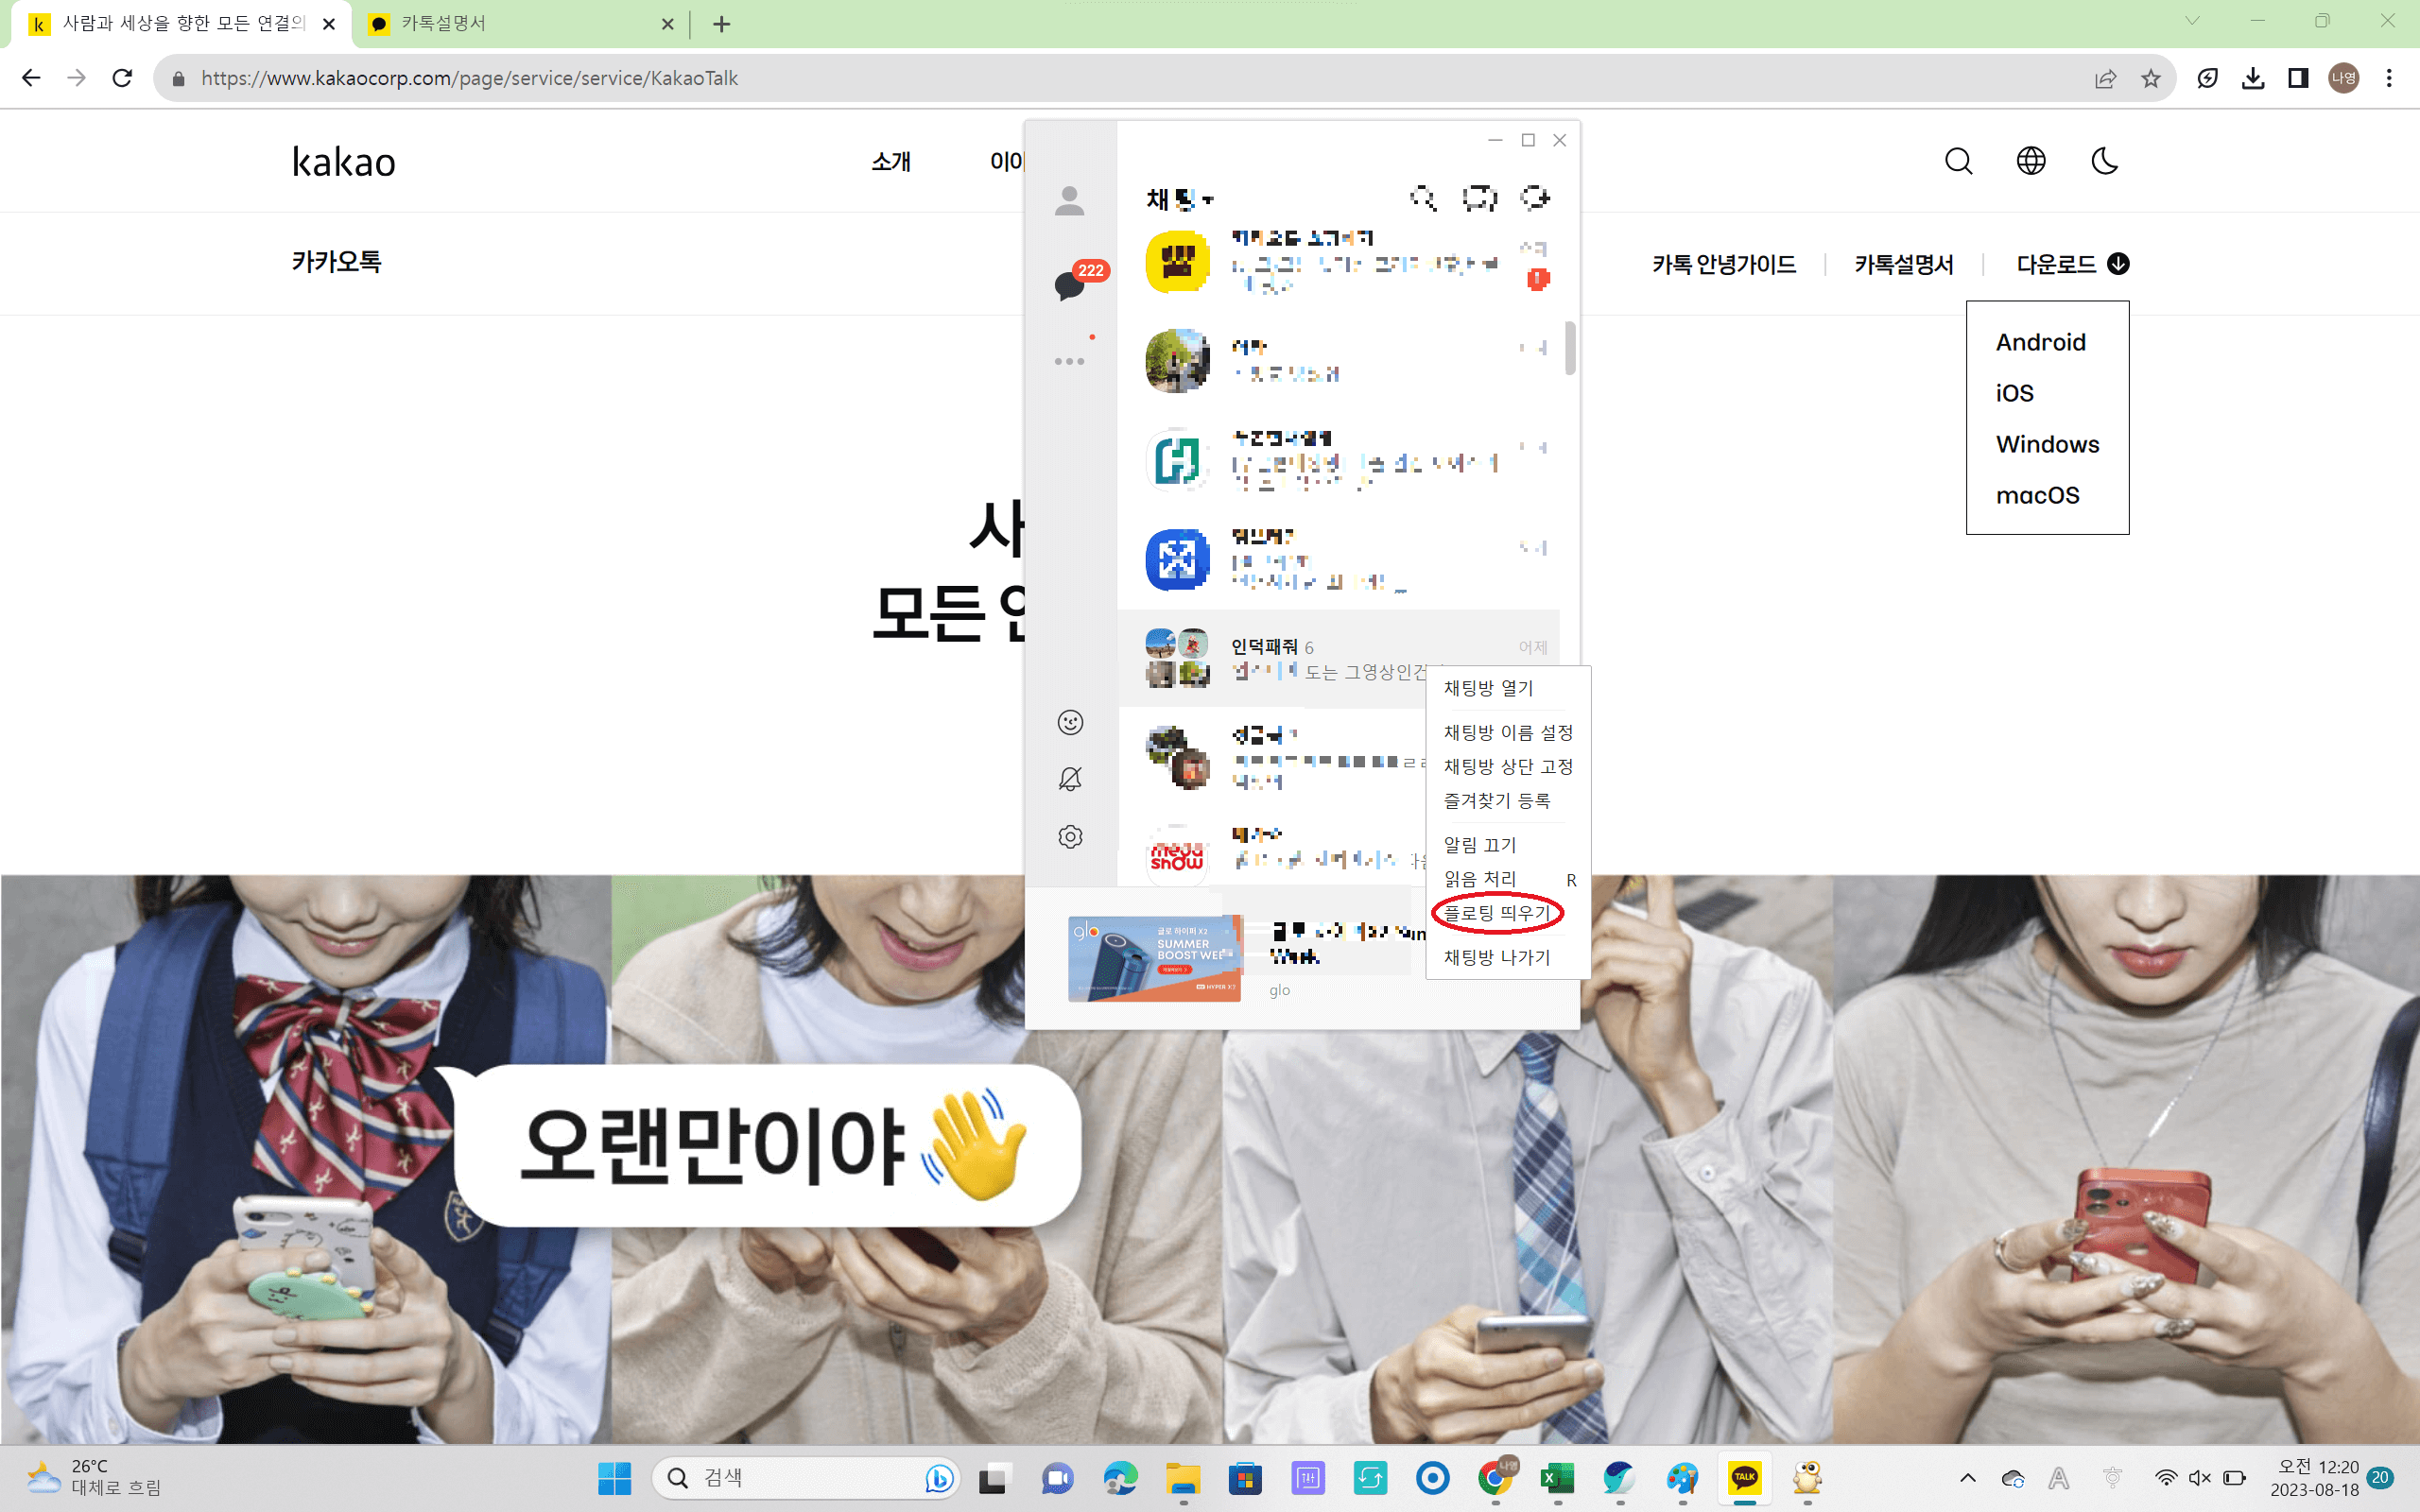Open the KakaoTalk chats icon with badge 222

tap(1069, 286)
